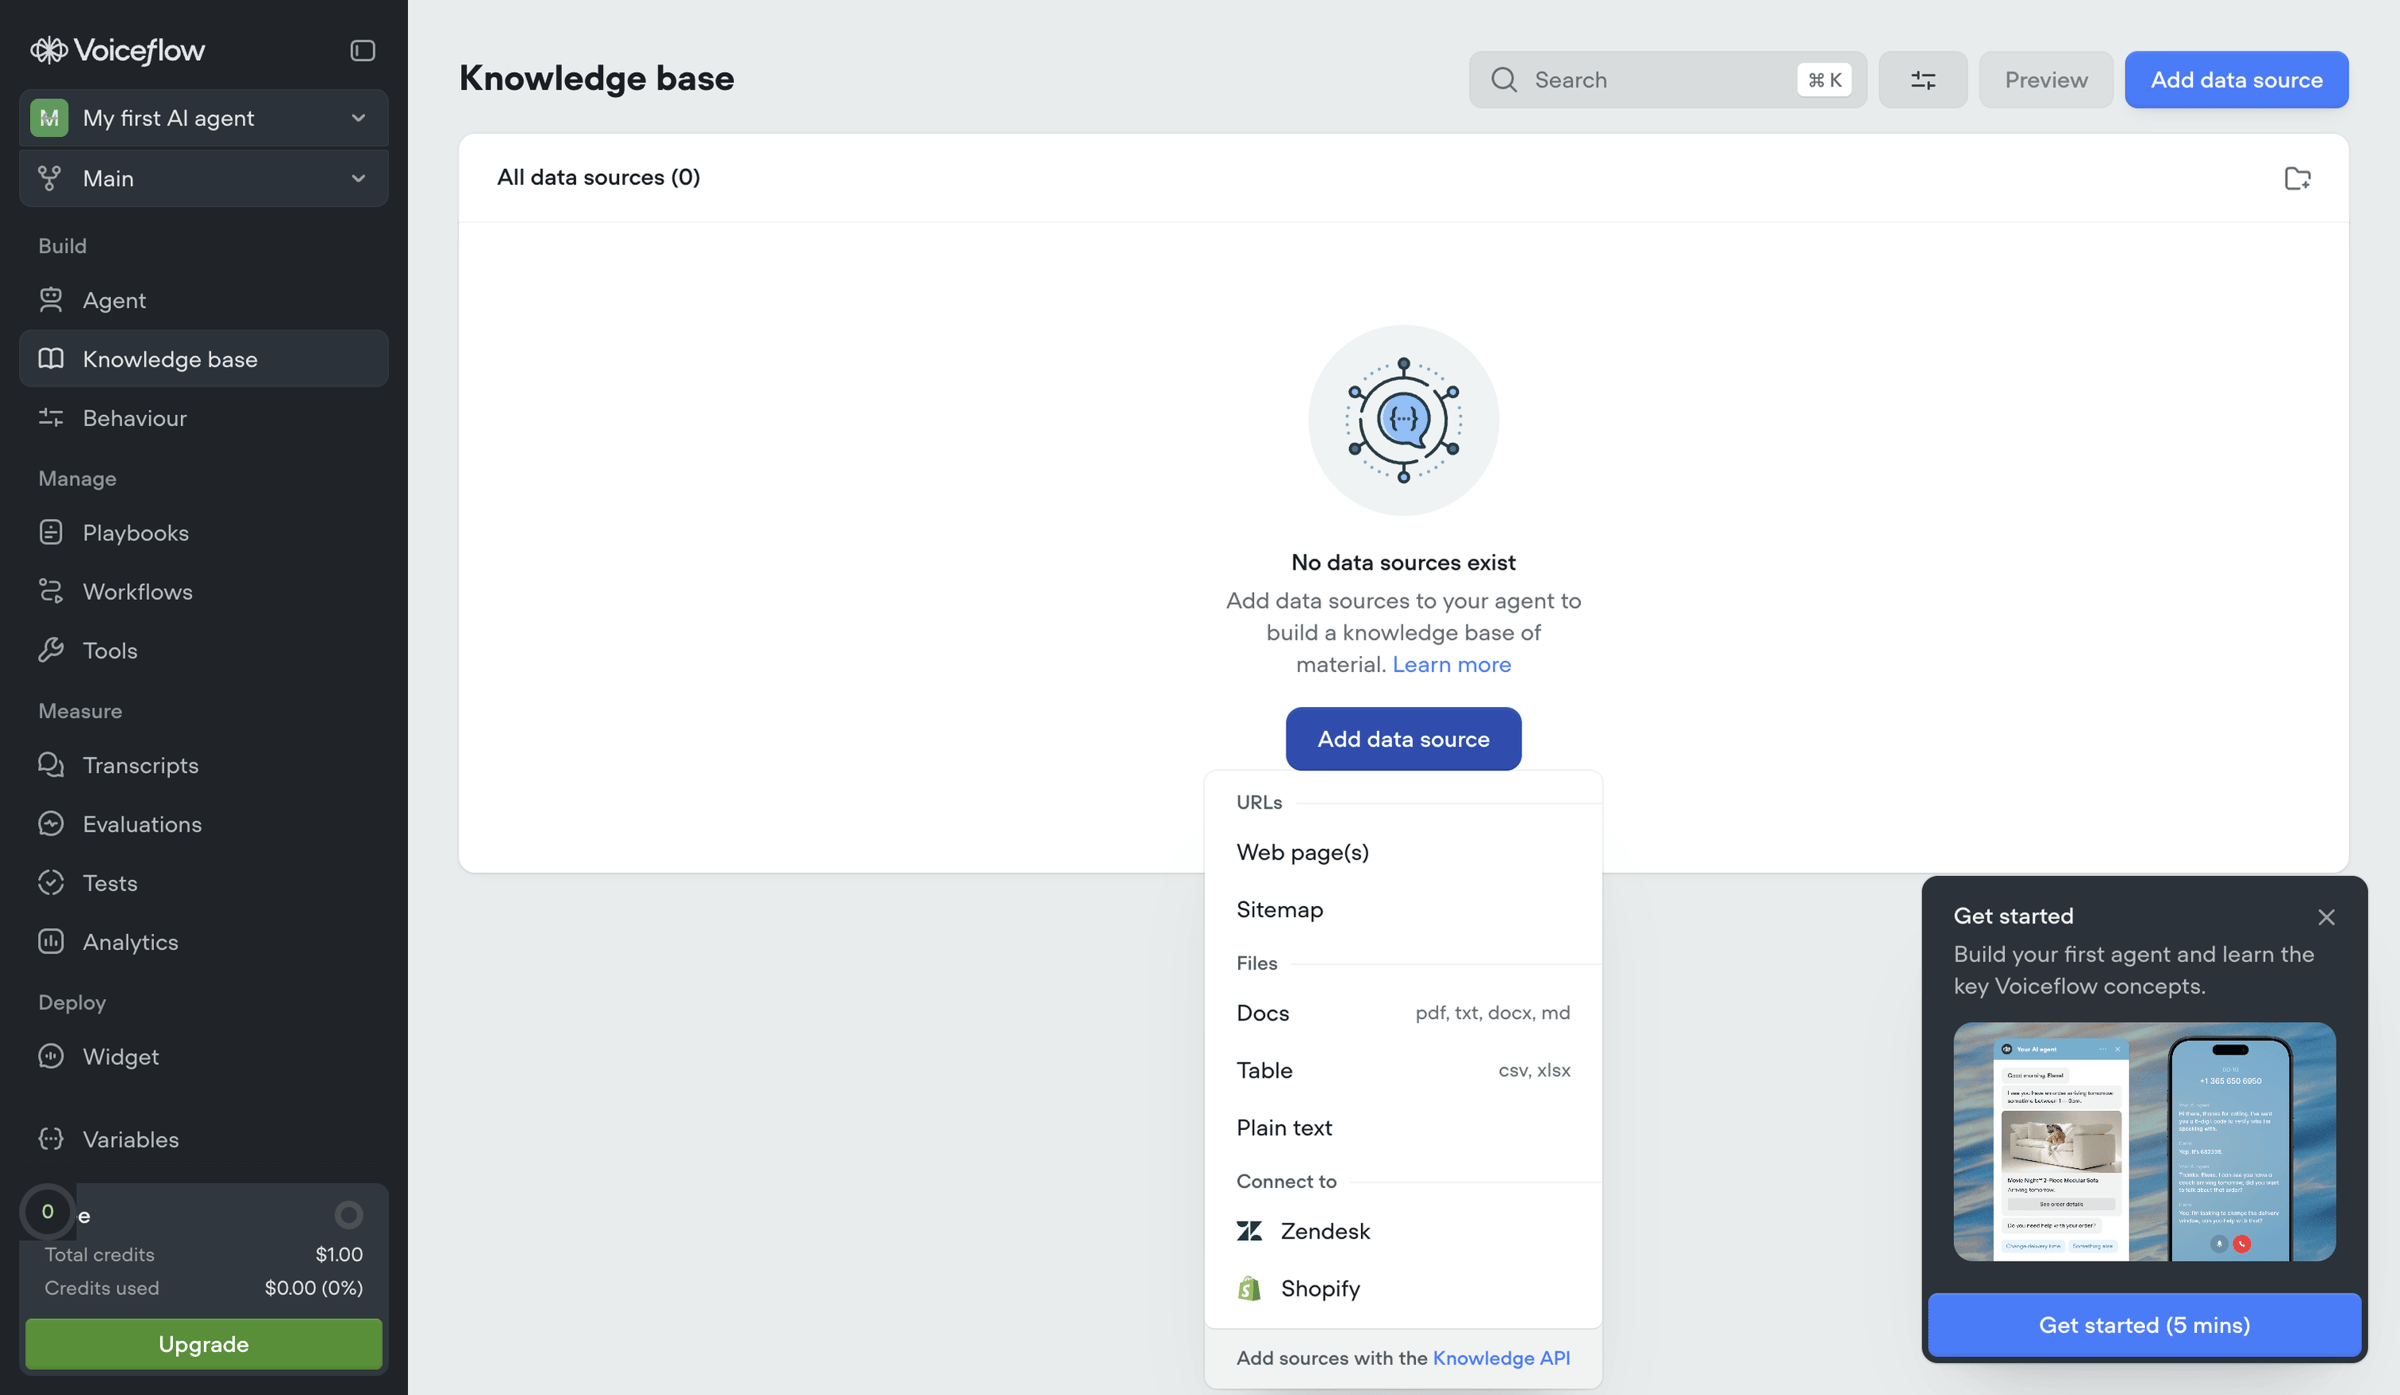Click the user avatar circle labeled 0
This screenshot has height=1395, width=2400.
point(47,1212)
